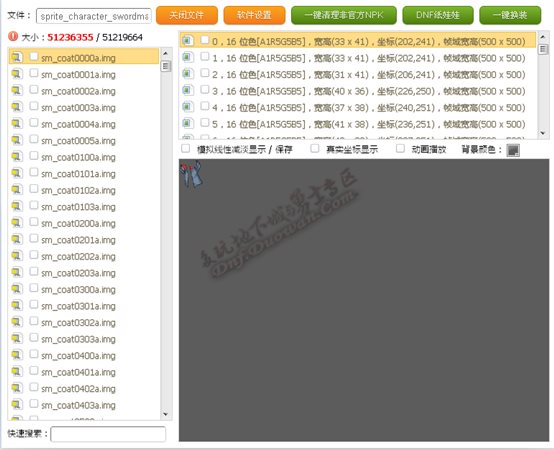Screen dimensions: 554x450
Task: Click the frame list scrollbar thumb
Action: click(x=543, y=49)
